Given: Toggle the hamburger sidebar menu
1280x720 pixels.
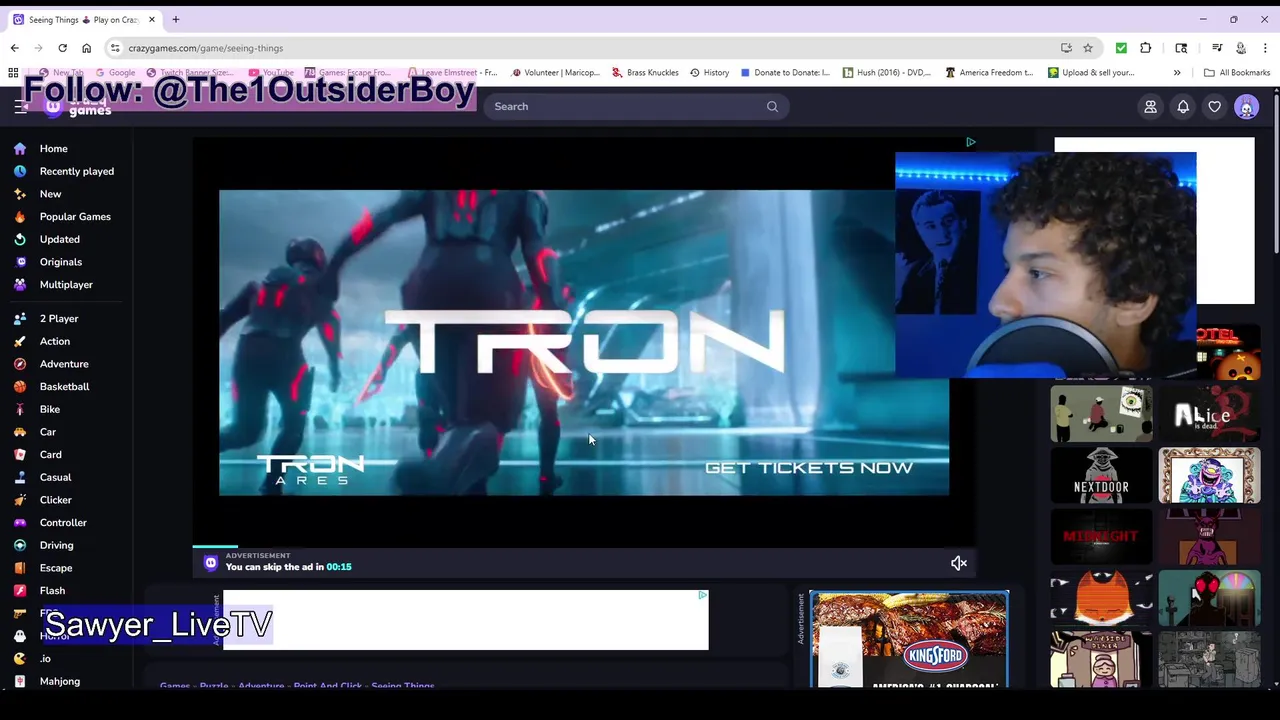Looking at the screenshot, I should pos(20,107).
